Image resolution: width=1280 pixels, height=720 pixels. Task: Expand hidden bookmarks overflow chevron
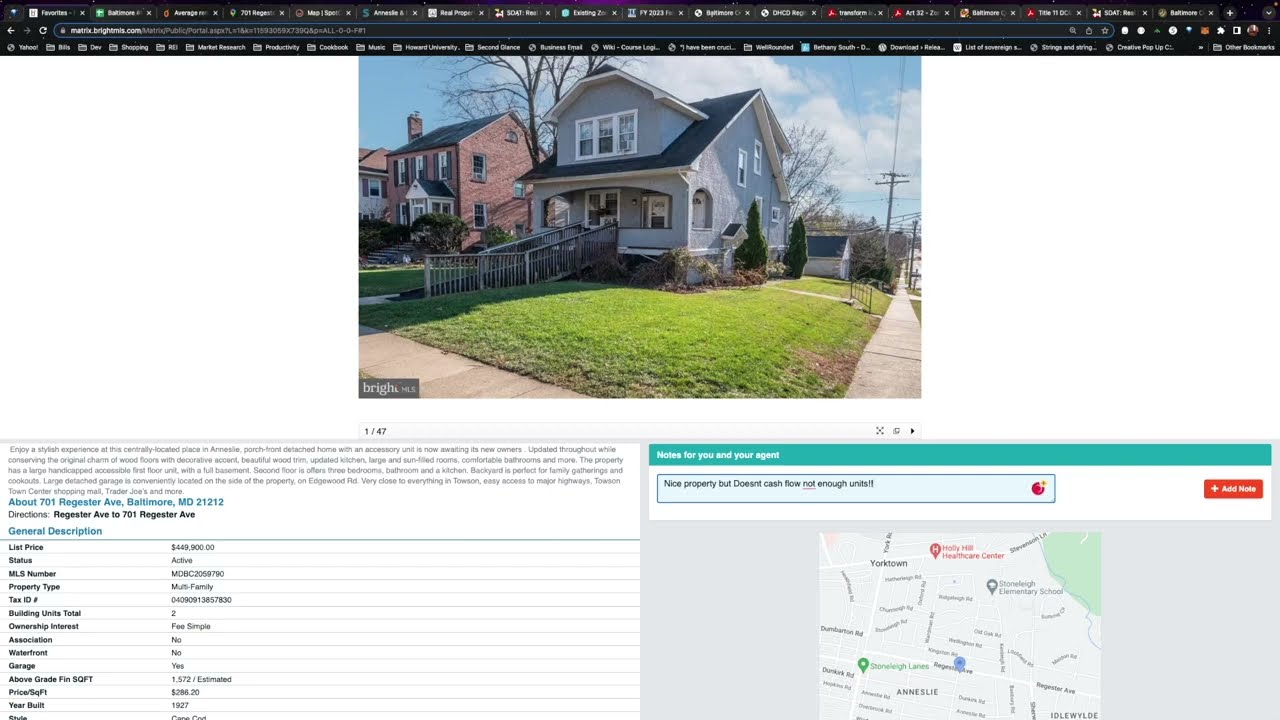pyautogui.click(x=1199, y=47)
